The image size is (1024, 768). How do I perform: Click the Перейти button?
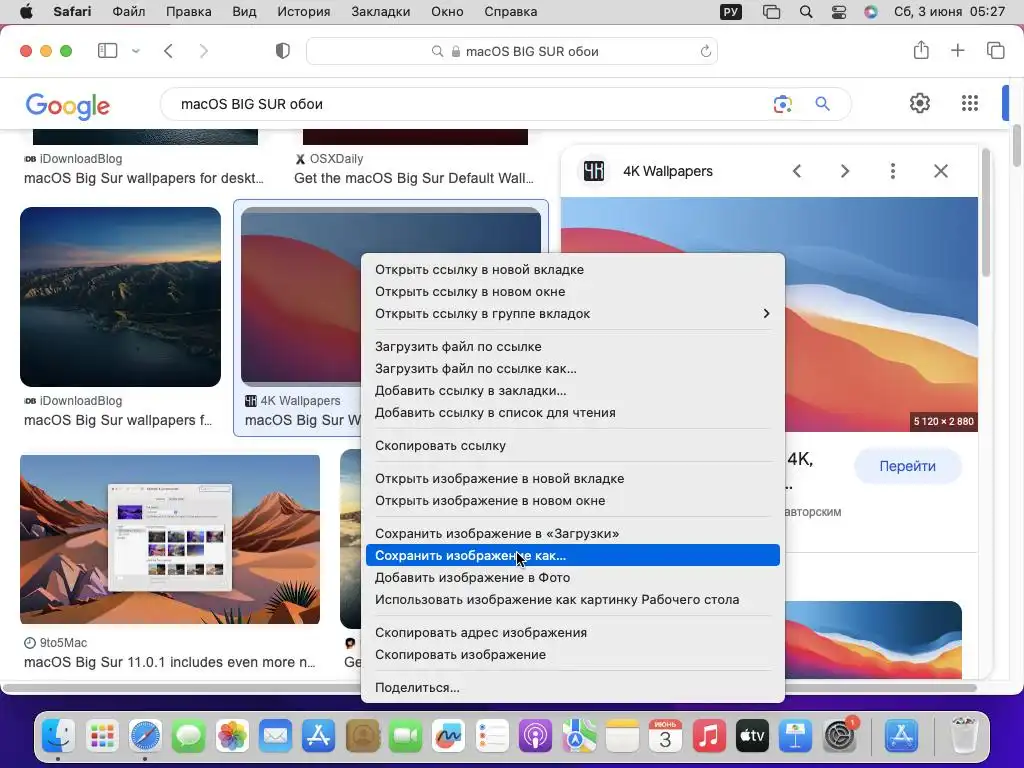[x=907, y=466]
